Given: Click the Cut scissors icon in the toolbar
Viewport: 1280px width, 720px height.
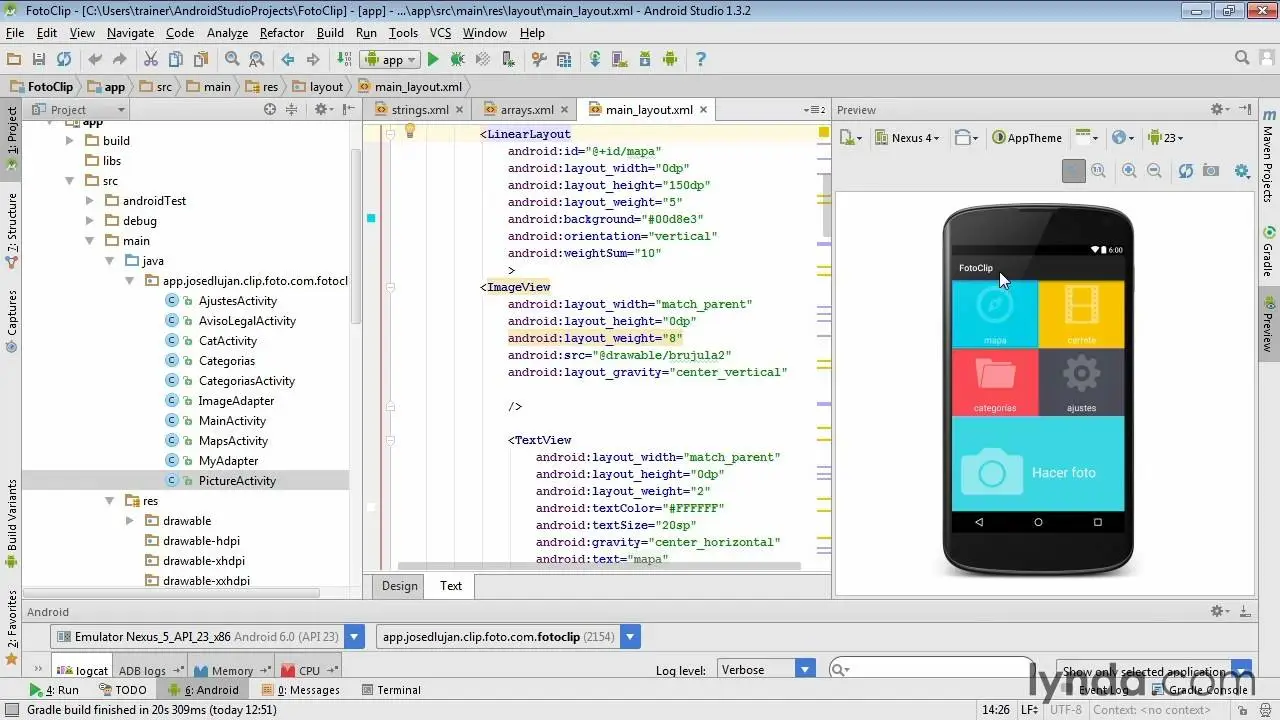Looking at the screenshot, I should [150, 60].
